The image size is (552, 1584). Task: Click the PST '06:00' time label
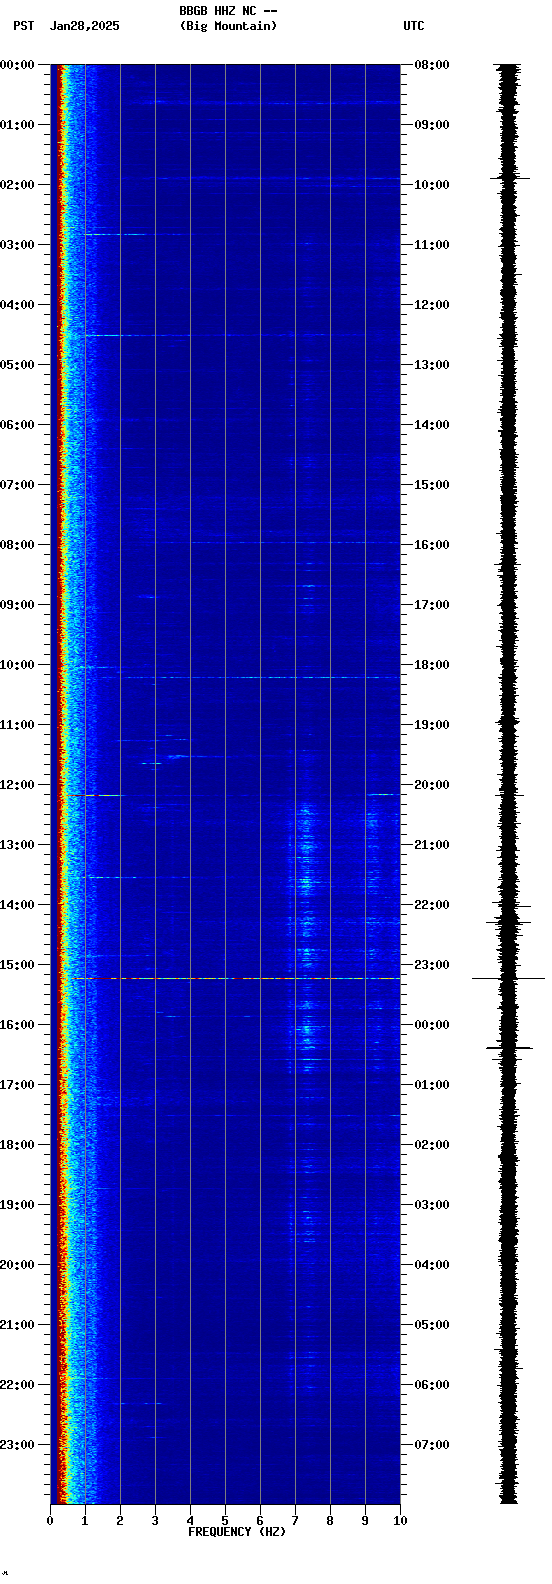click(17, 425)
